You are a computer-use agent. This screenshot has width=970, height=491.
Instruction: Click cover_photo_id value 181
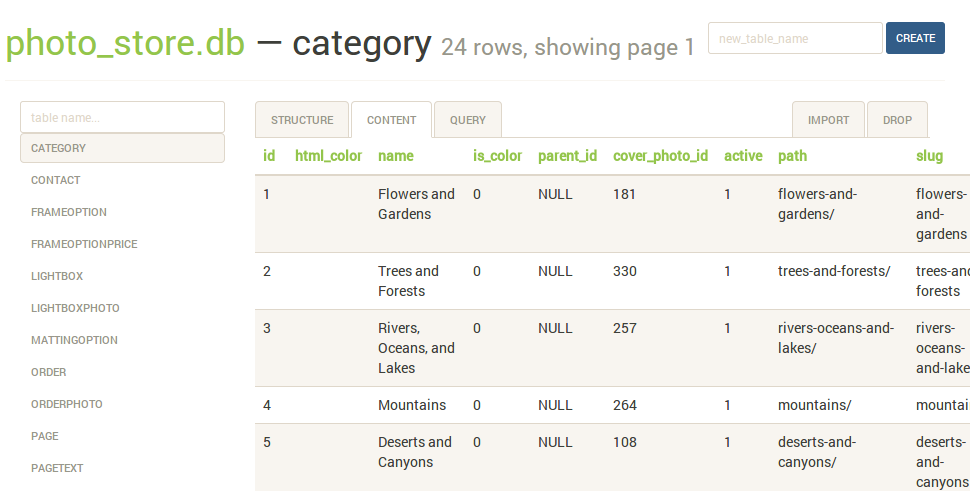[x=624, y=194]
